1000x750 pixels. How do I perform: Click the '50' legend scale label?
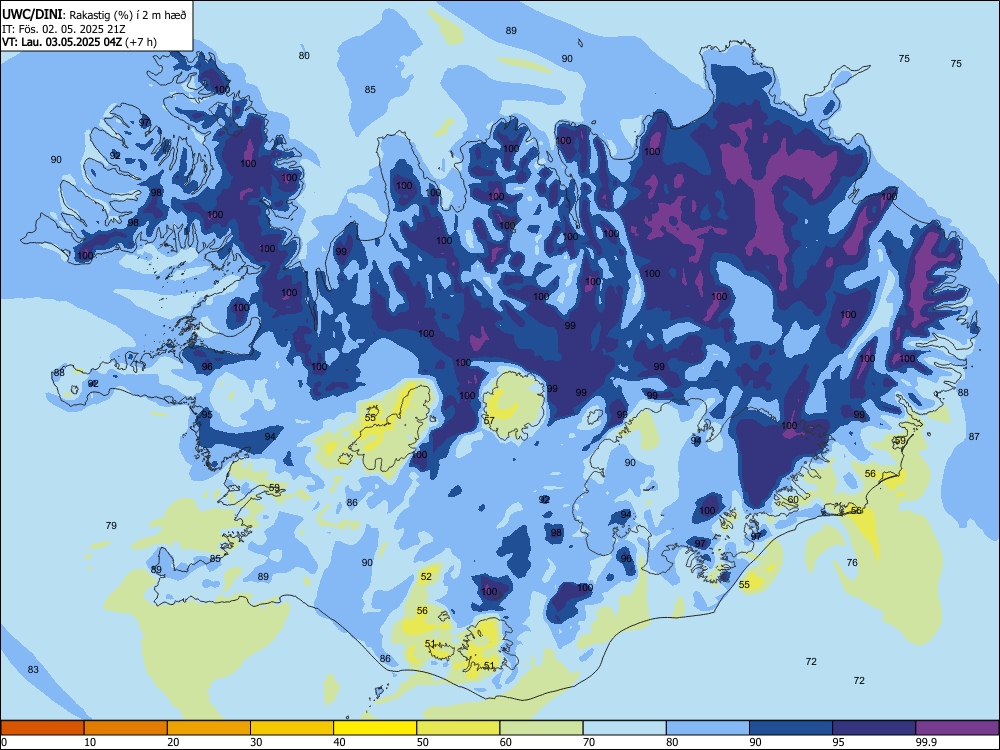click(x=423, y=742)
